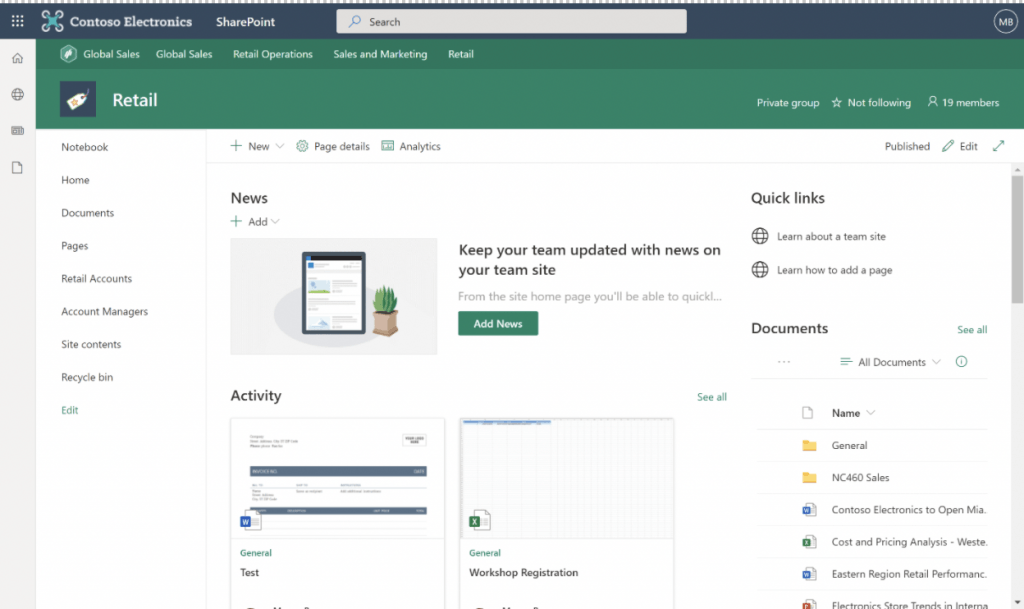Open the second Global Sales navigation item

pos(184,54)
